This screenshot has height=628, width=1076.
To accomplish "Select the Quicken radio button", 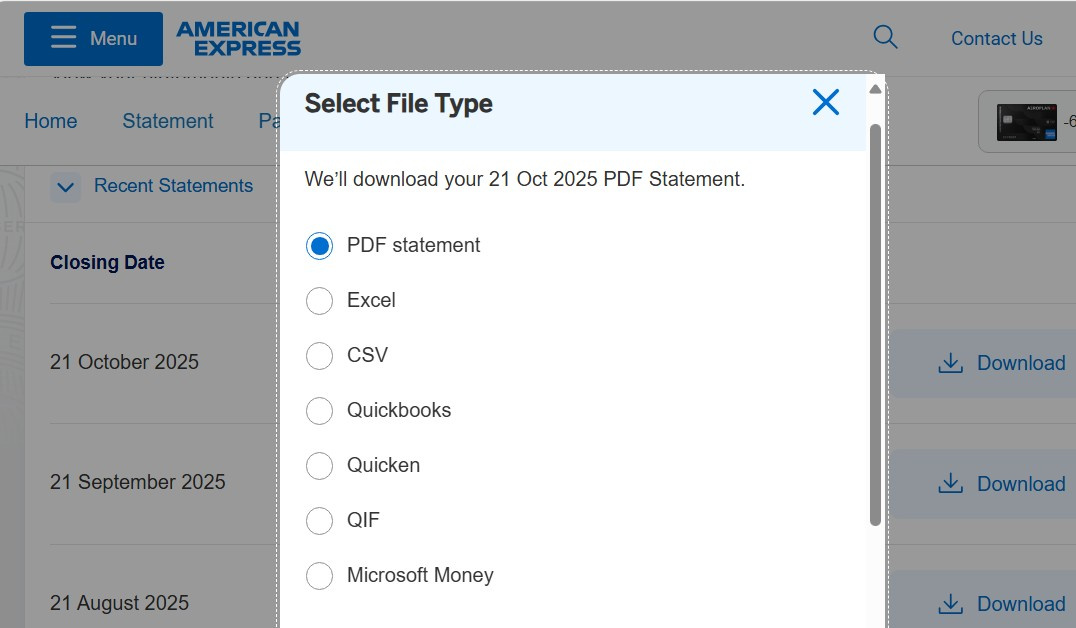I will point(319,466).
